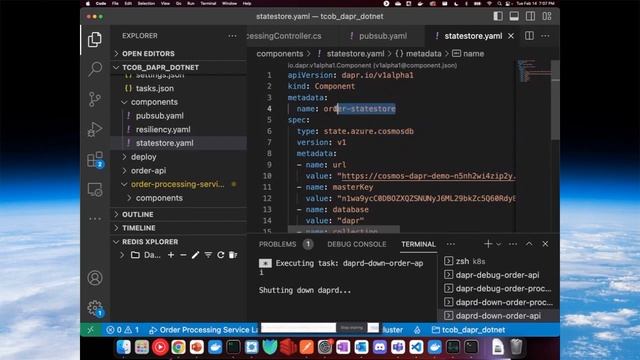Close the terminal panel
This screenshot has width=640, height=360.
click(x=545, y=244)
